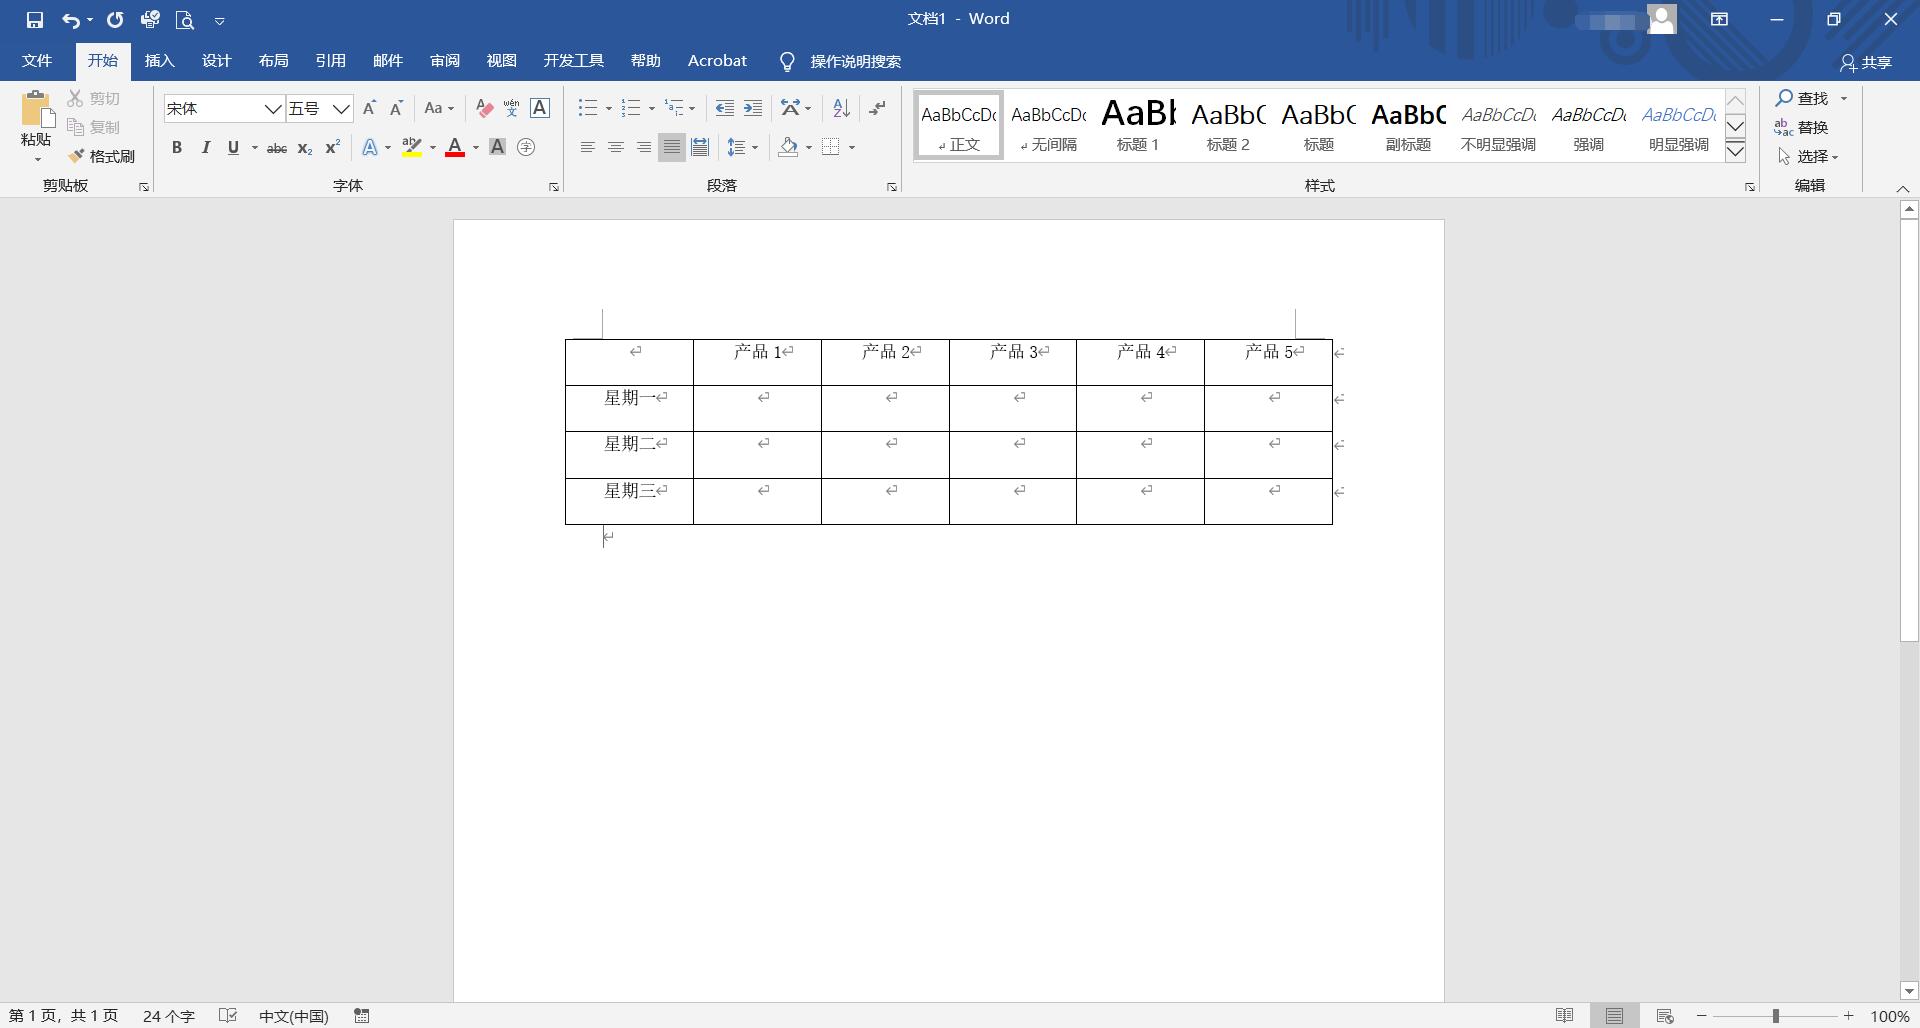Expand the styles gallery fully
Viewport: 1920px width, 1028px height.
coord(1736,152)
